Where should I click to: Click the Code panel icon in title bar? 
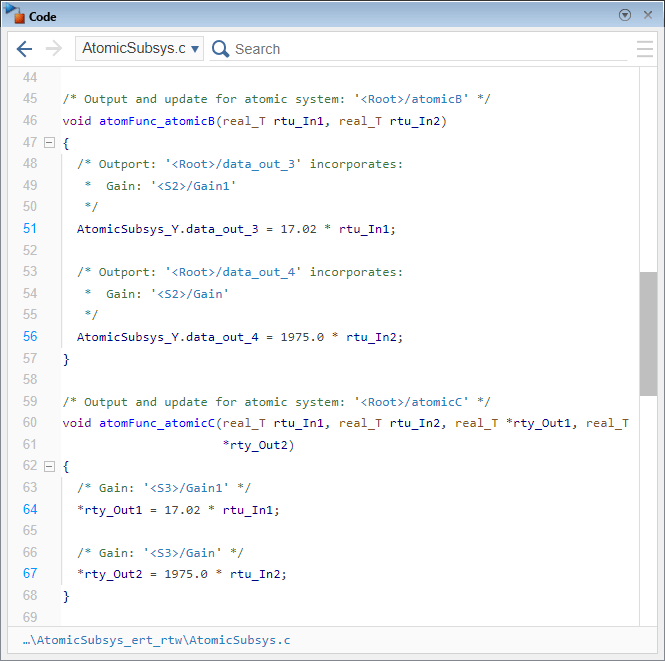14,13
